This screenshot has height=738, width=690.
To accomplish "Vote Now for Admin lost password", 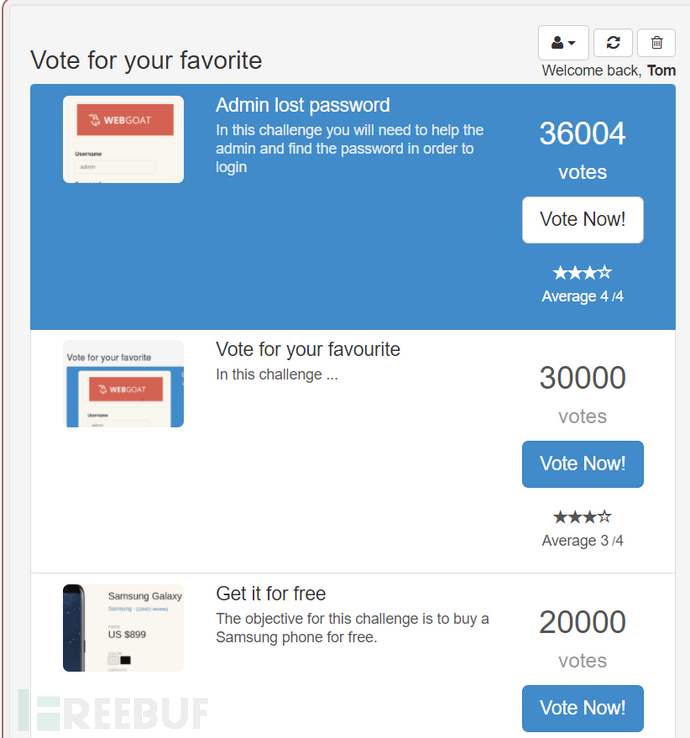I will (x=582, y=220).
